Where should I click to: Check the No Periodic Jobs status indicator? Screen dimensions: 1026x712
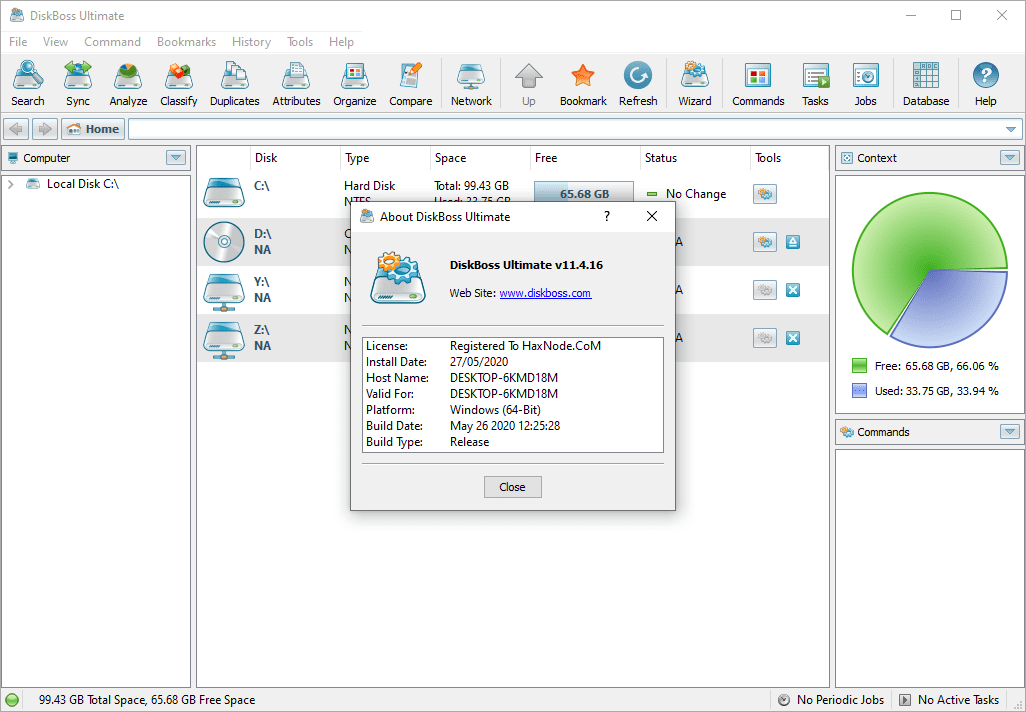830,700
